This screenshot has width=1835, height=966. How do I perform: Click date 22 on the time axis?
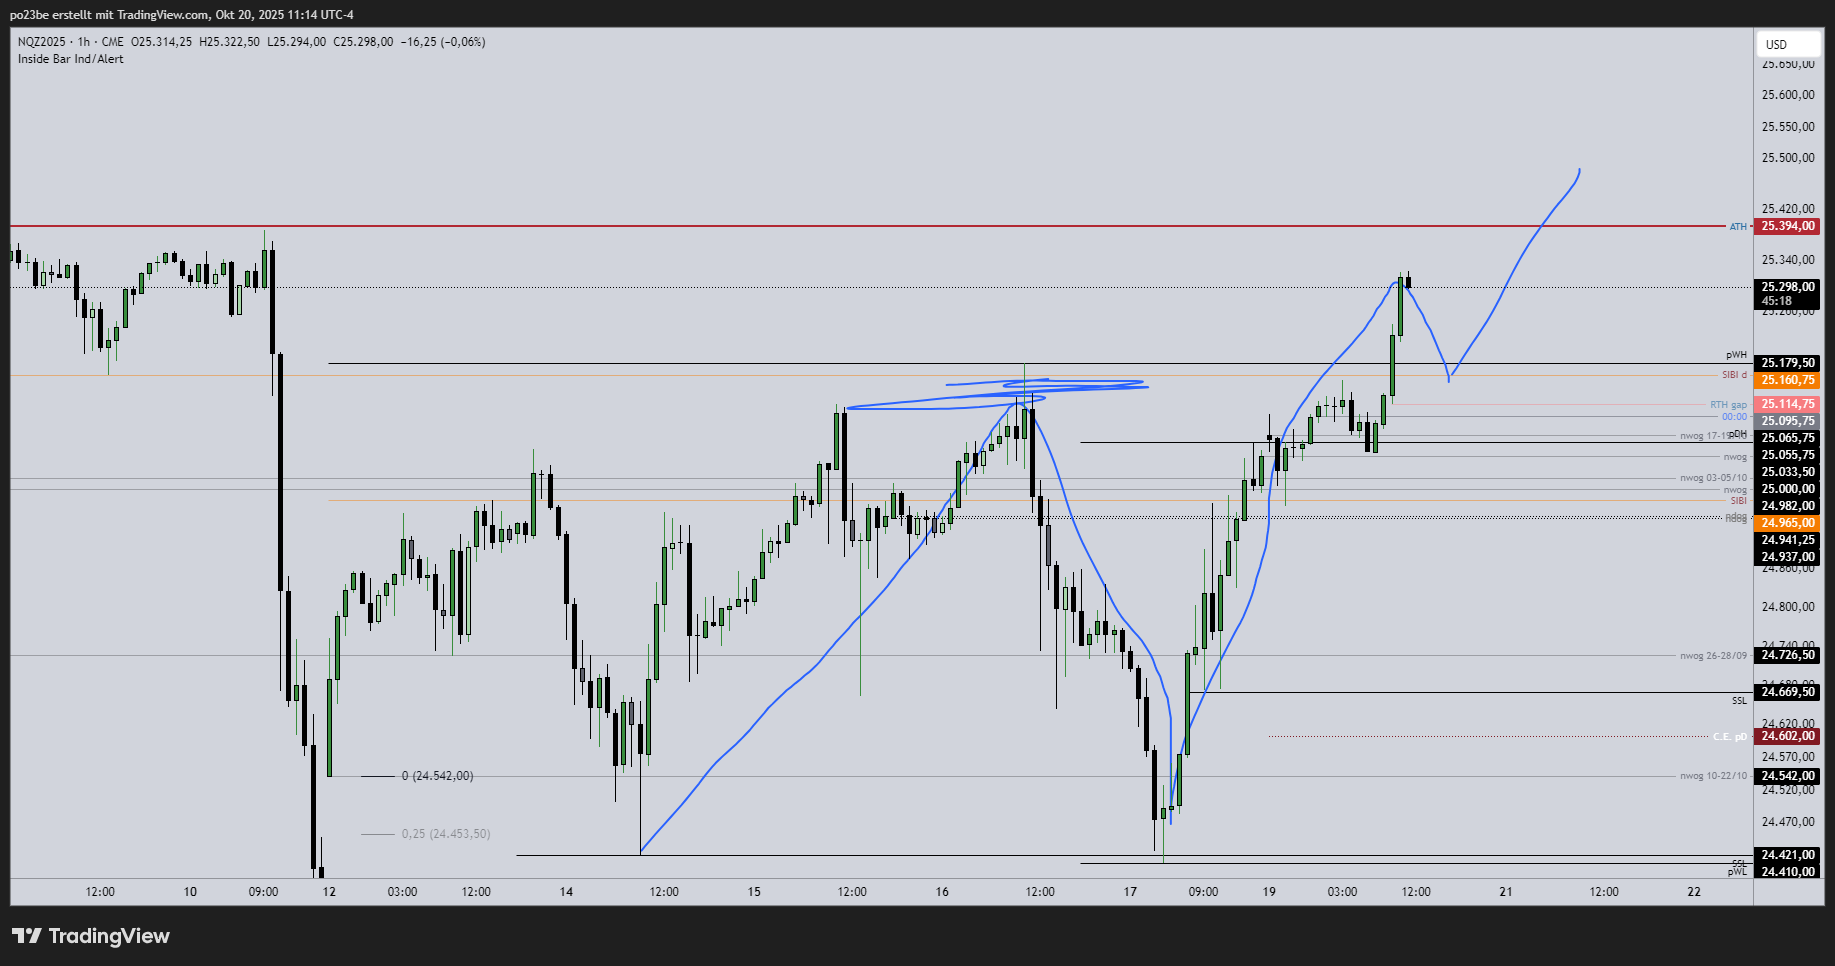click(x=1694, y=892)
